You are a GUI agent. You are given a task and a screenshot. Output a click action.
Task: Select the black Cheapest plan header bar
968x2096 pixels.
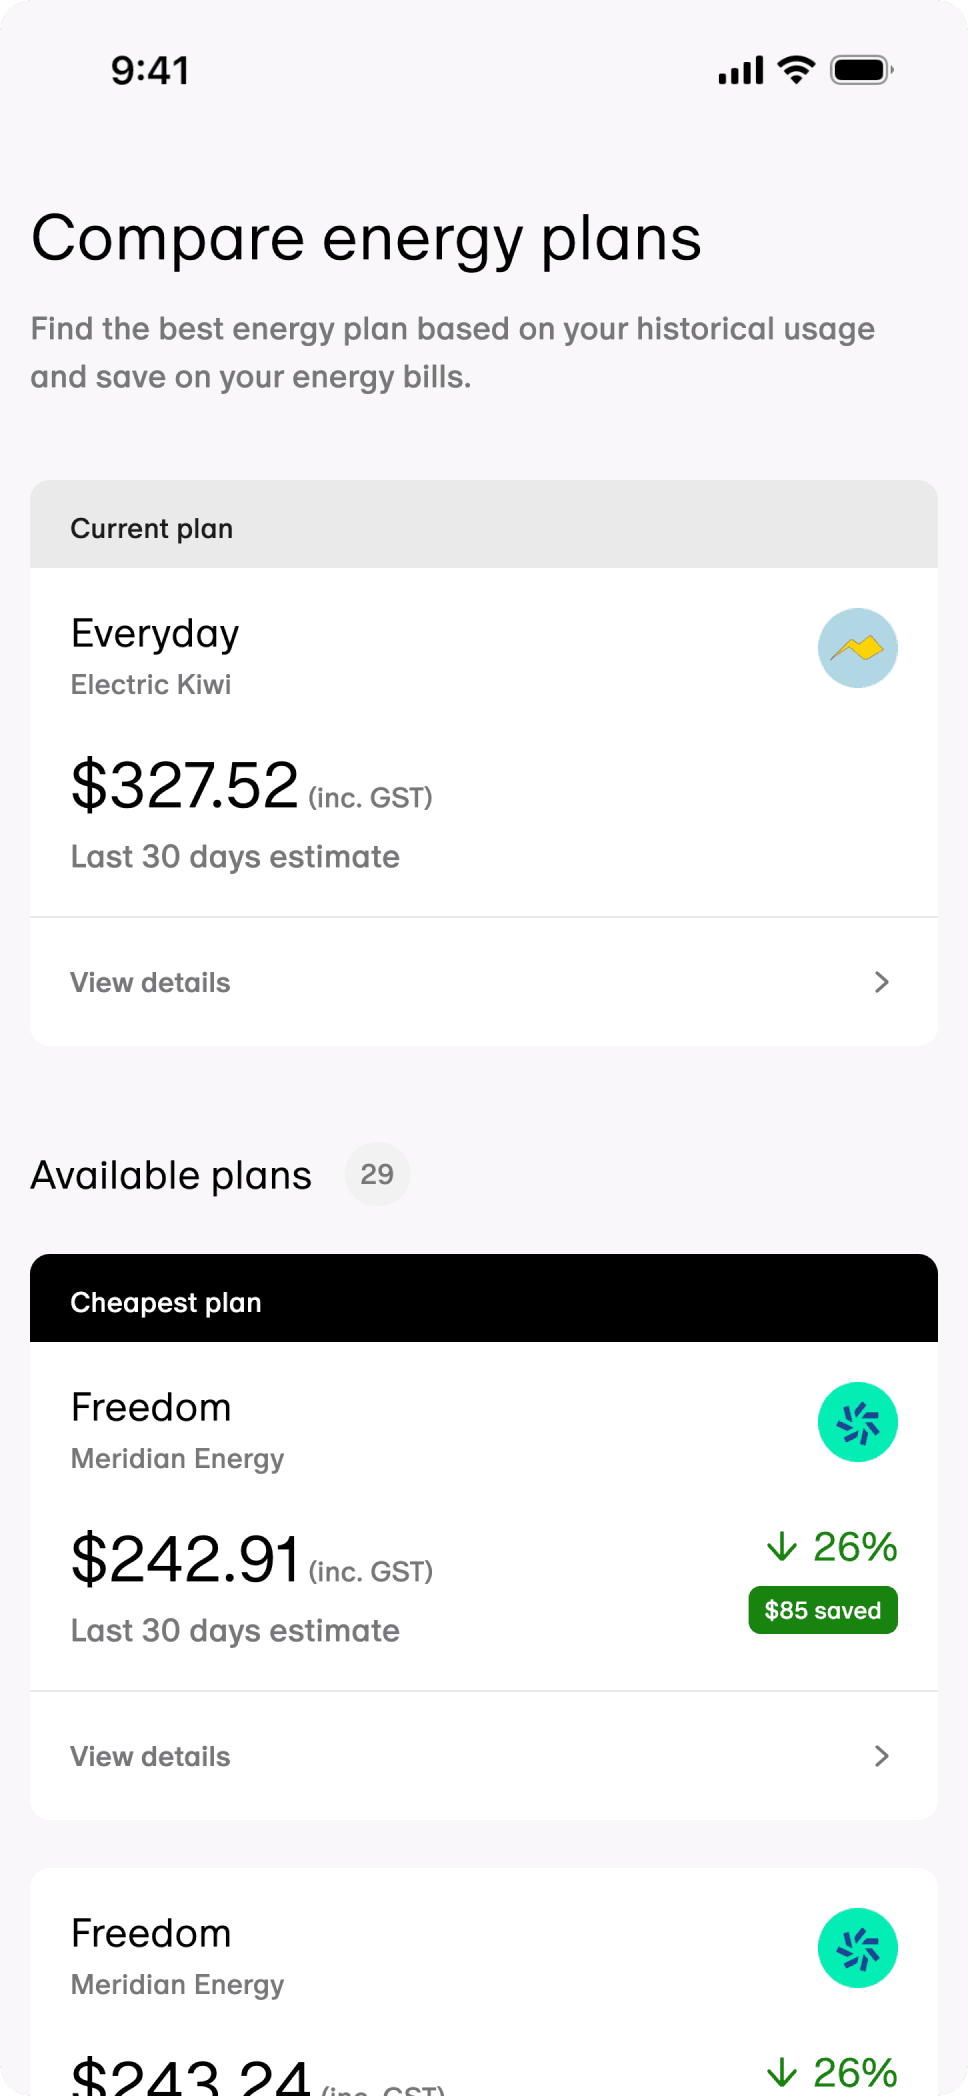pos(484,1300)
